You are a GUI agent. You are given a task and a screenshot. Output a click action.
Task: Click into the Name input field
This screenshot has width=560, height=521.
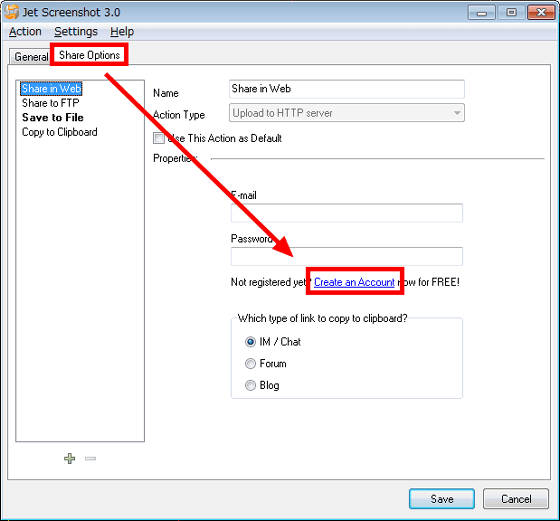click(x=346, y=89)
